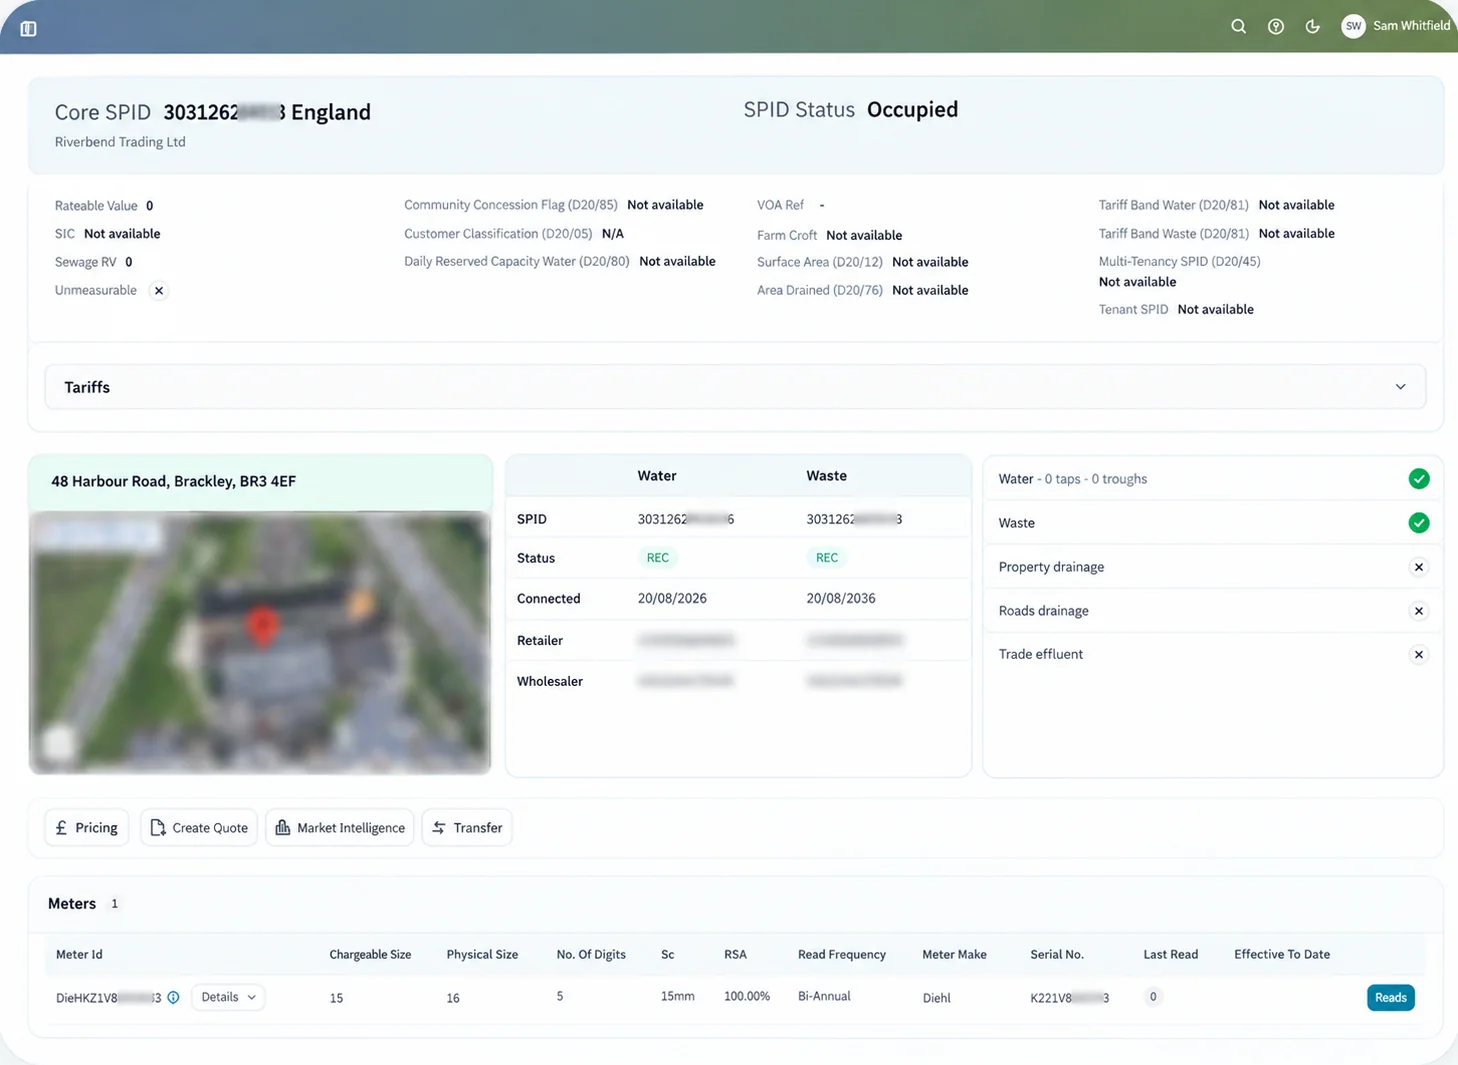Click Water connected date 20/08/2026
Screen dimensions: 1458x1065
(672, 599)
